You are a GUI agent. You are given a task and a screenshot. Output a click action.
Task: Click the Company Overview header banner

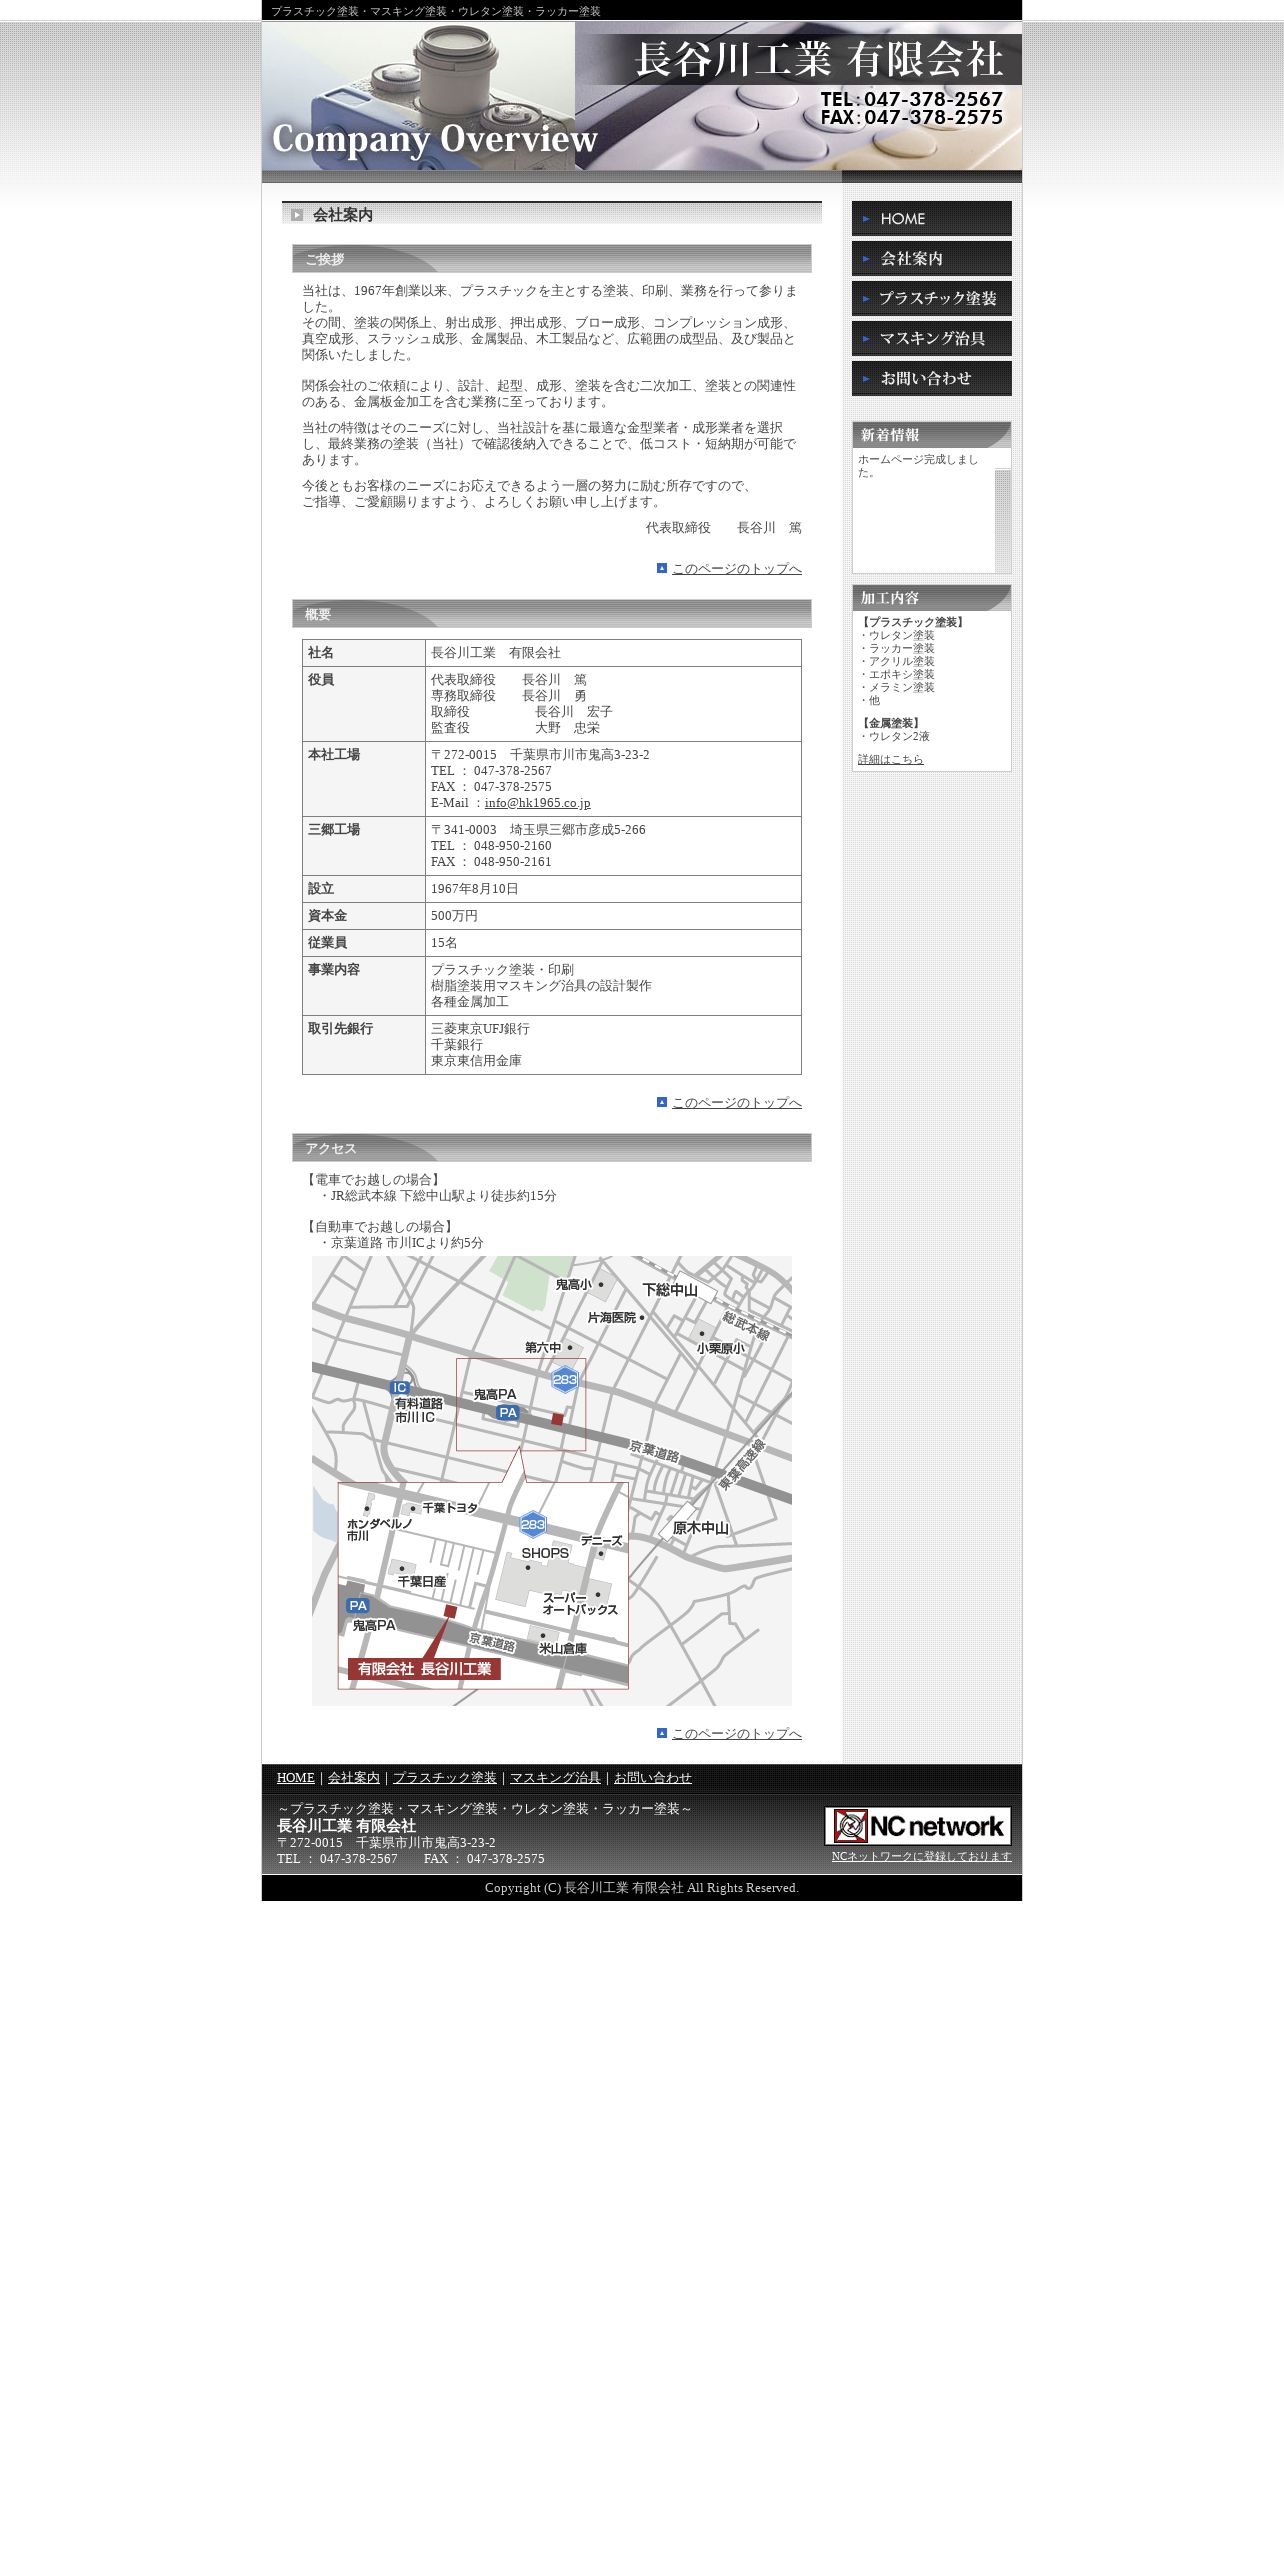[642, 96]
